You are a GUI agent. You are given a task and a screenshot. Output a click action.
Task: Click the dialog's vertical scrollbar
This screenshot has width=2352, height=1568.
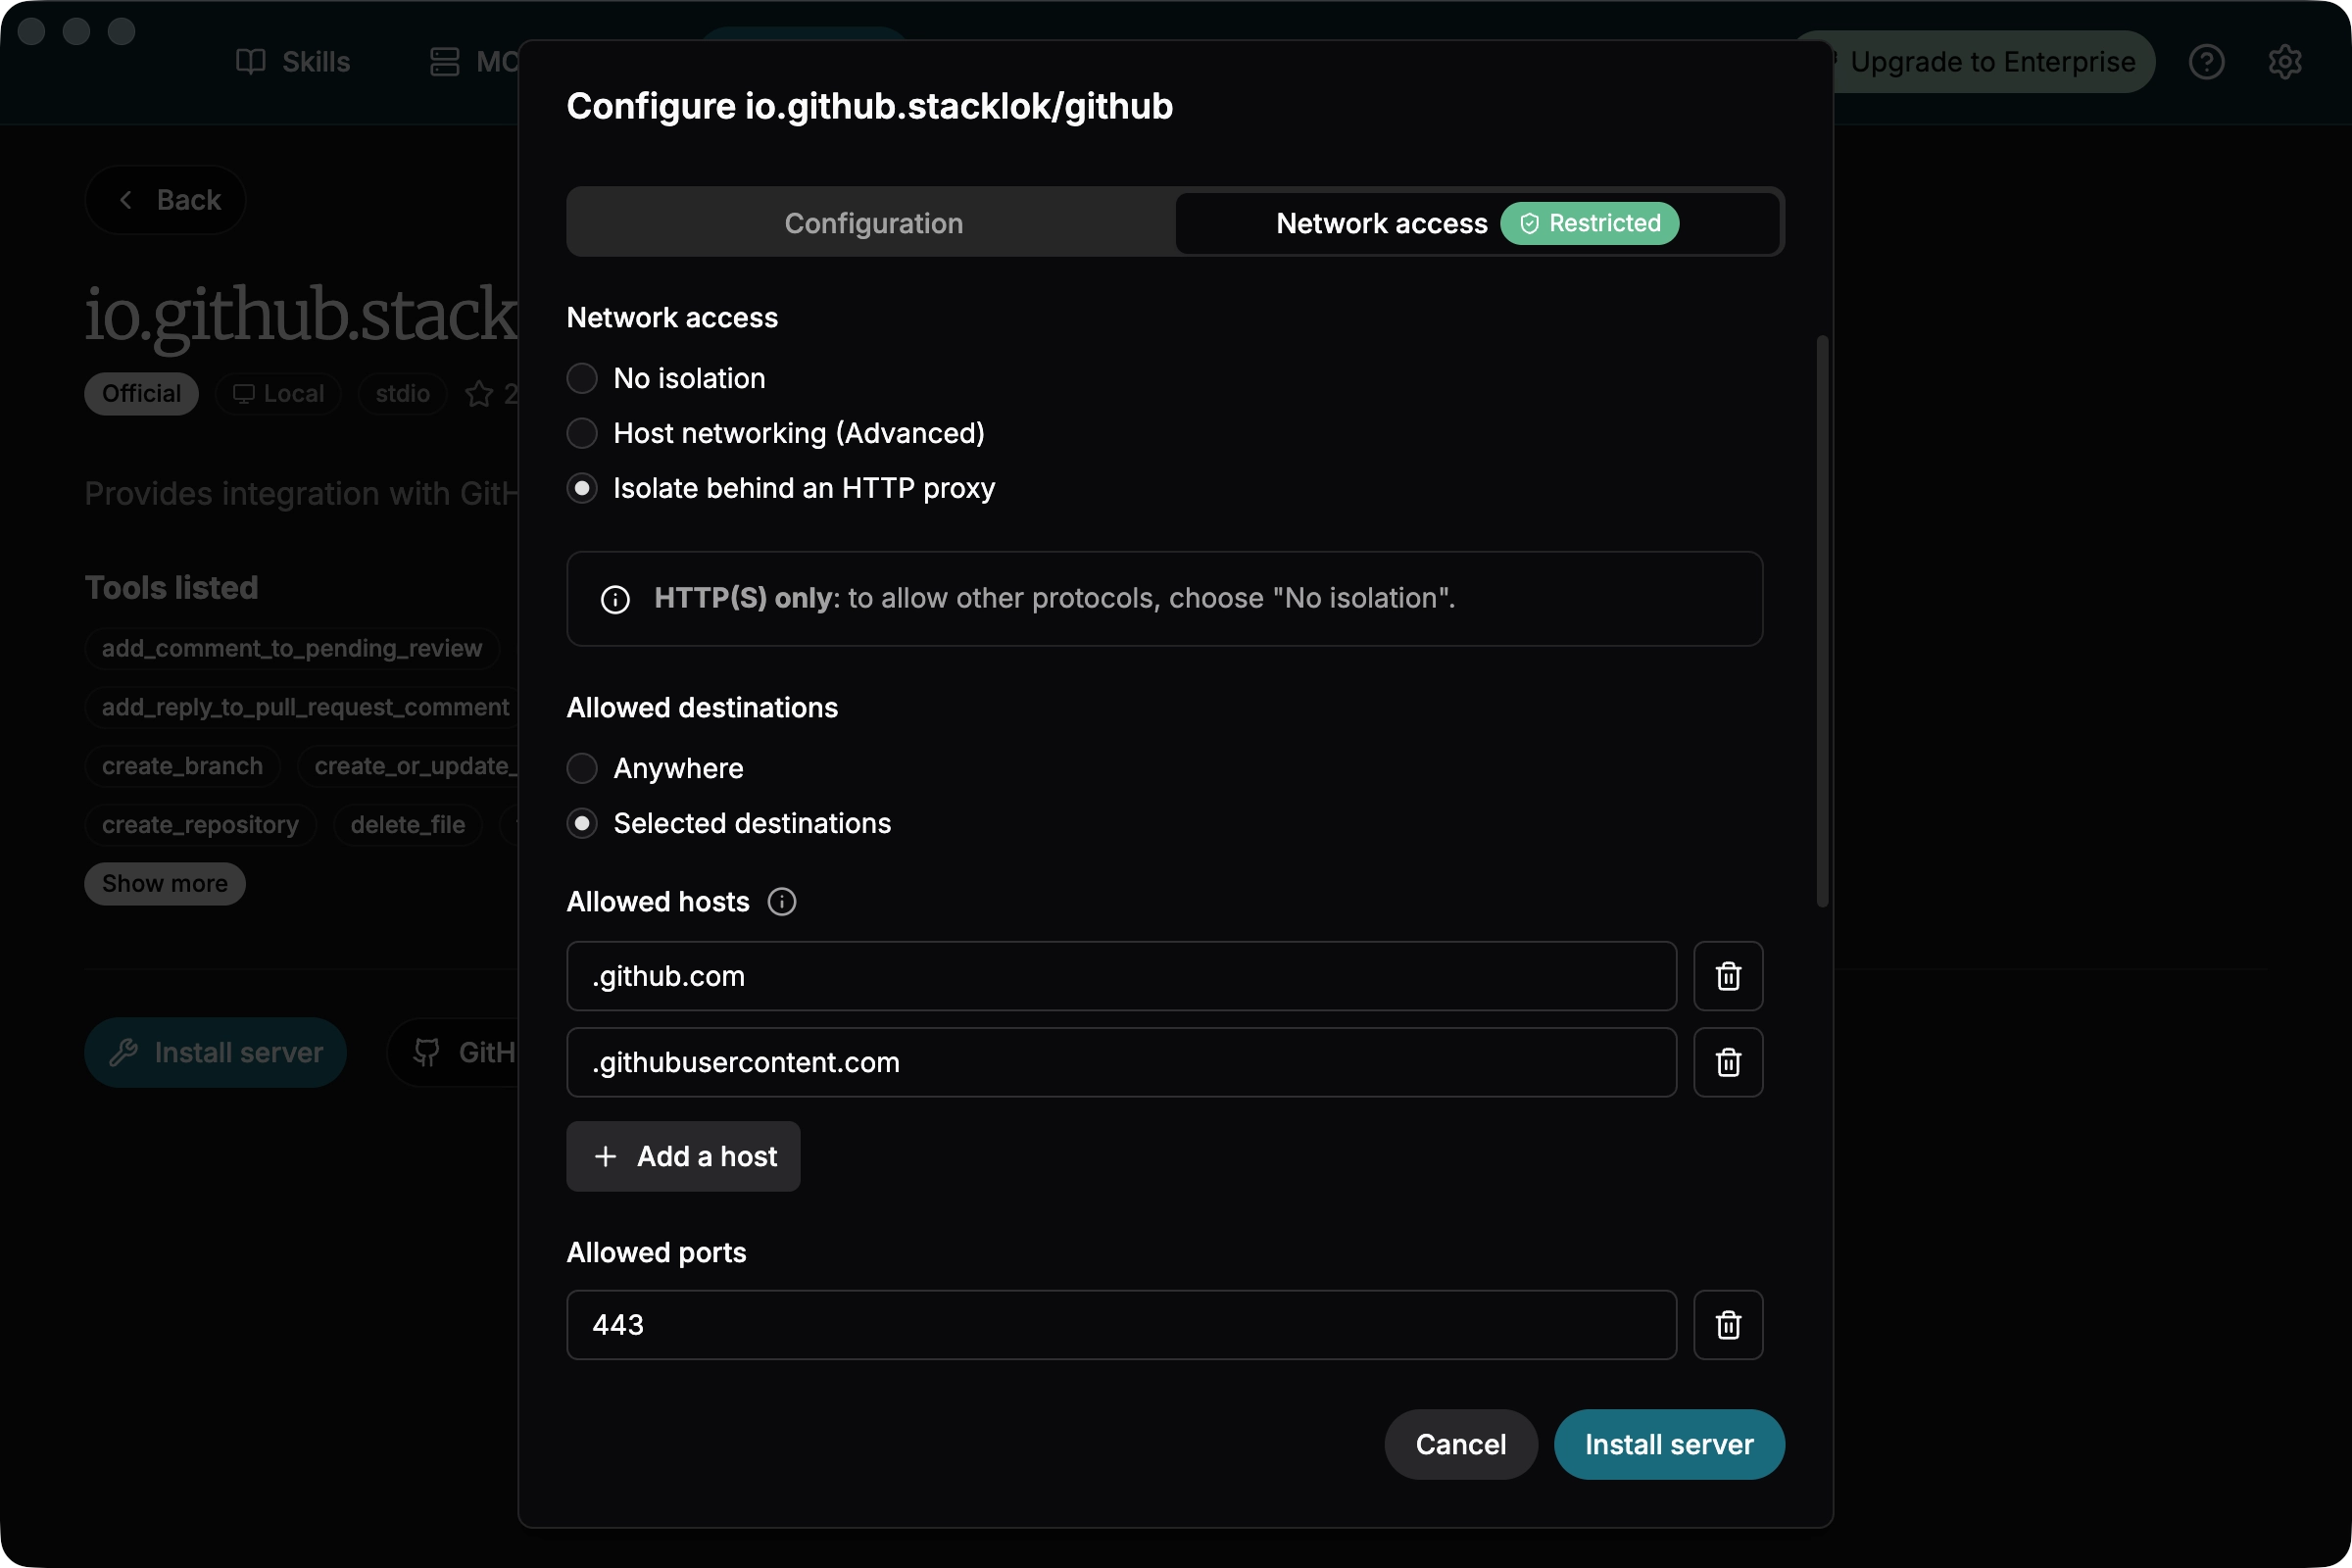coord(1822,622)
